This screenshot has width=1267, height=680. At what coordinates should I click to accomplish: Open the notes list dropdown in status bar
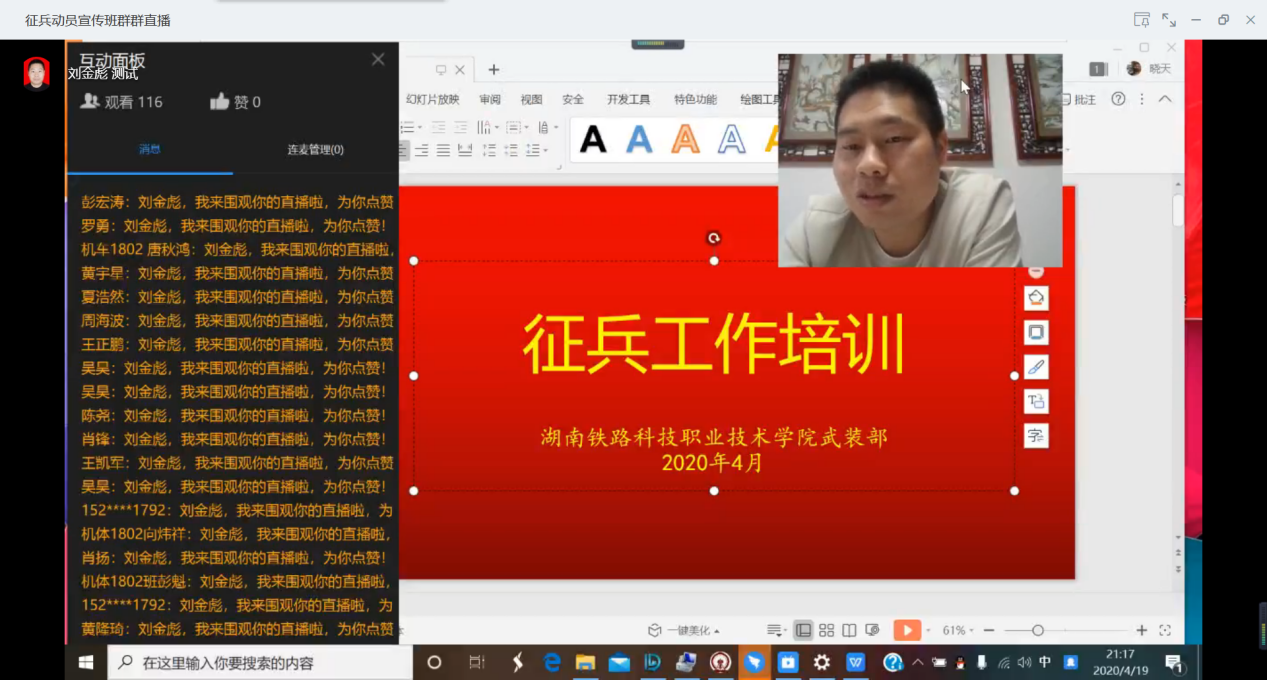(x=777, y=630)
